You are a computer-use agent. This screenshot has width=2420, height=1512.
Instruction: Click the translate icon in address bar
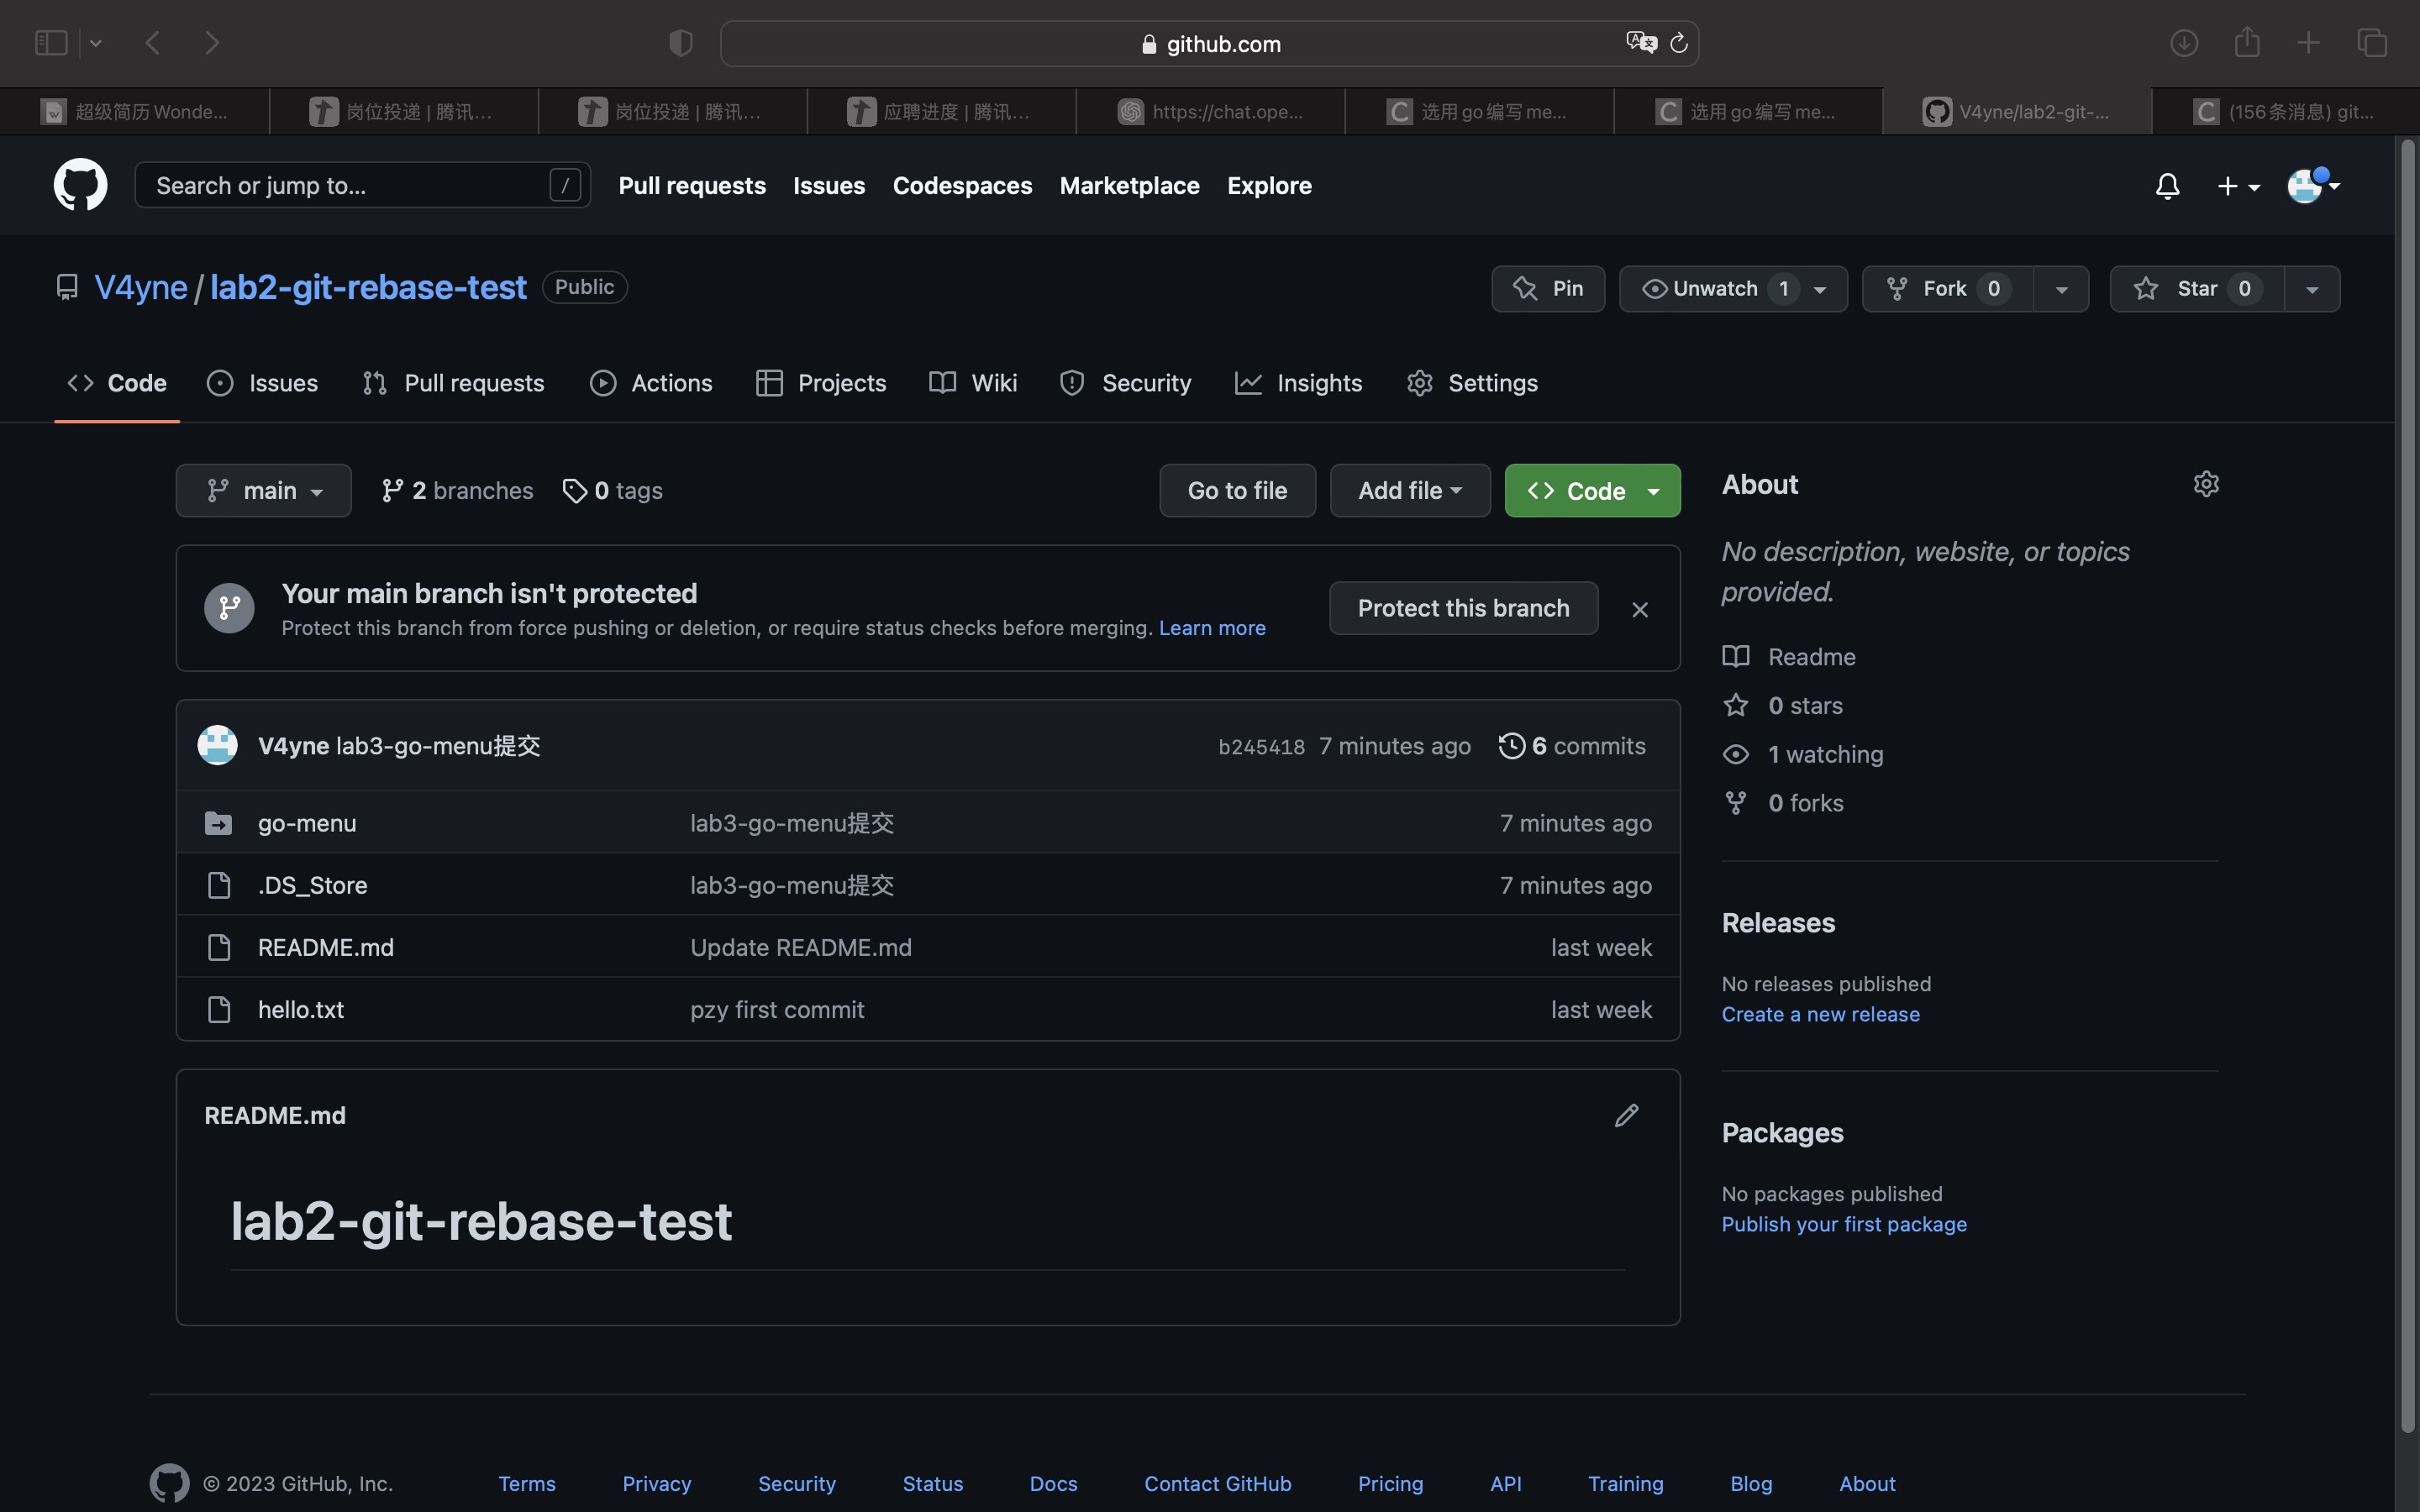point(1640,43)
